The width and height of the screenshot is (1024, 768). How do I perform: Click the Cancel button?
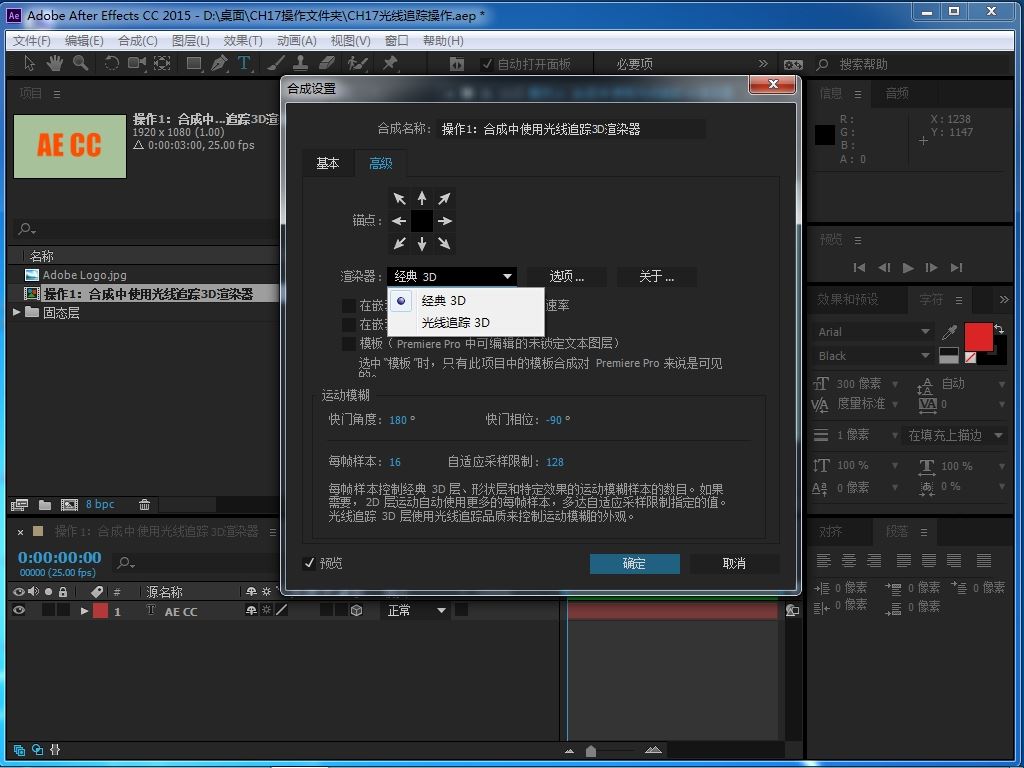click(x=734, y=564)
